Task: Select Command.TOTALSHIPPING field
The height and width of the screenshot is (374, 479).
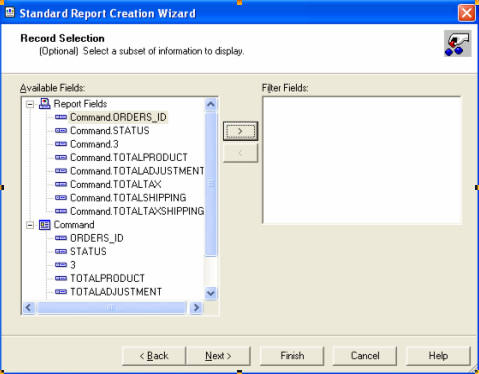Action: [x=128, y=198]
